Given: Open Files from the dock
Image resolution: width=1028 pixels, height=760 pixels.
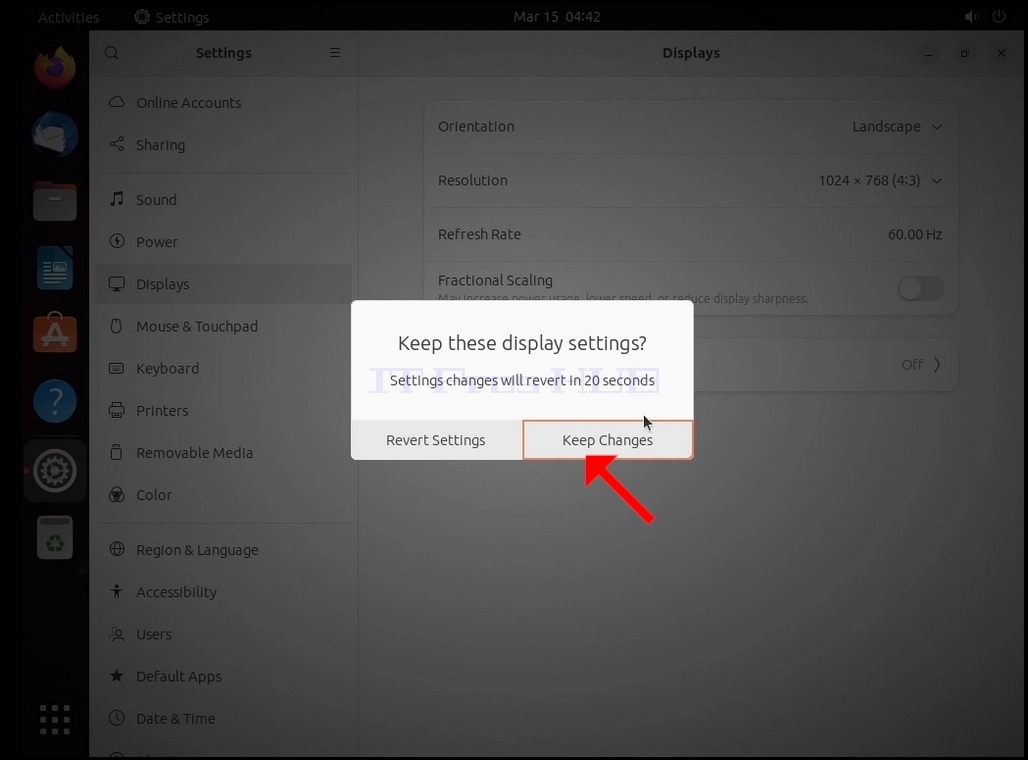Looking at the screenshot, I should point(55,201).
